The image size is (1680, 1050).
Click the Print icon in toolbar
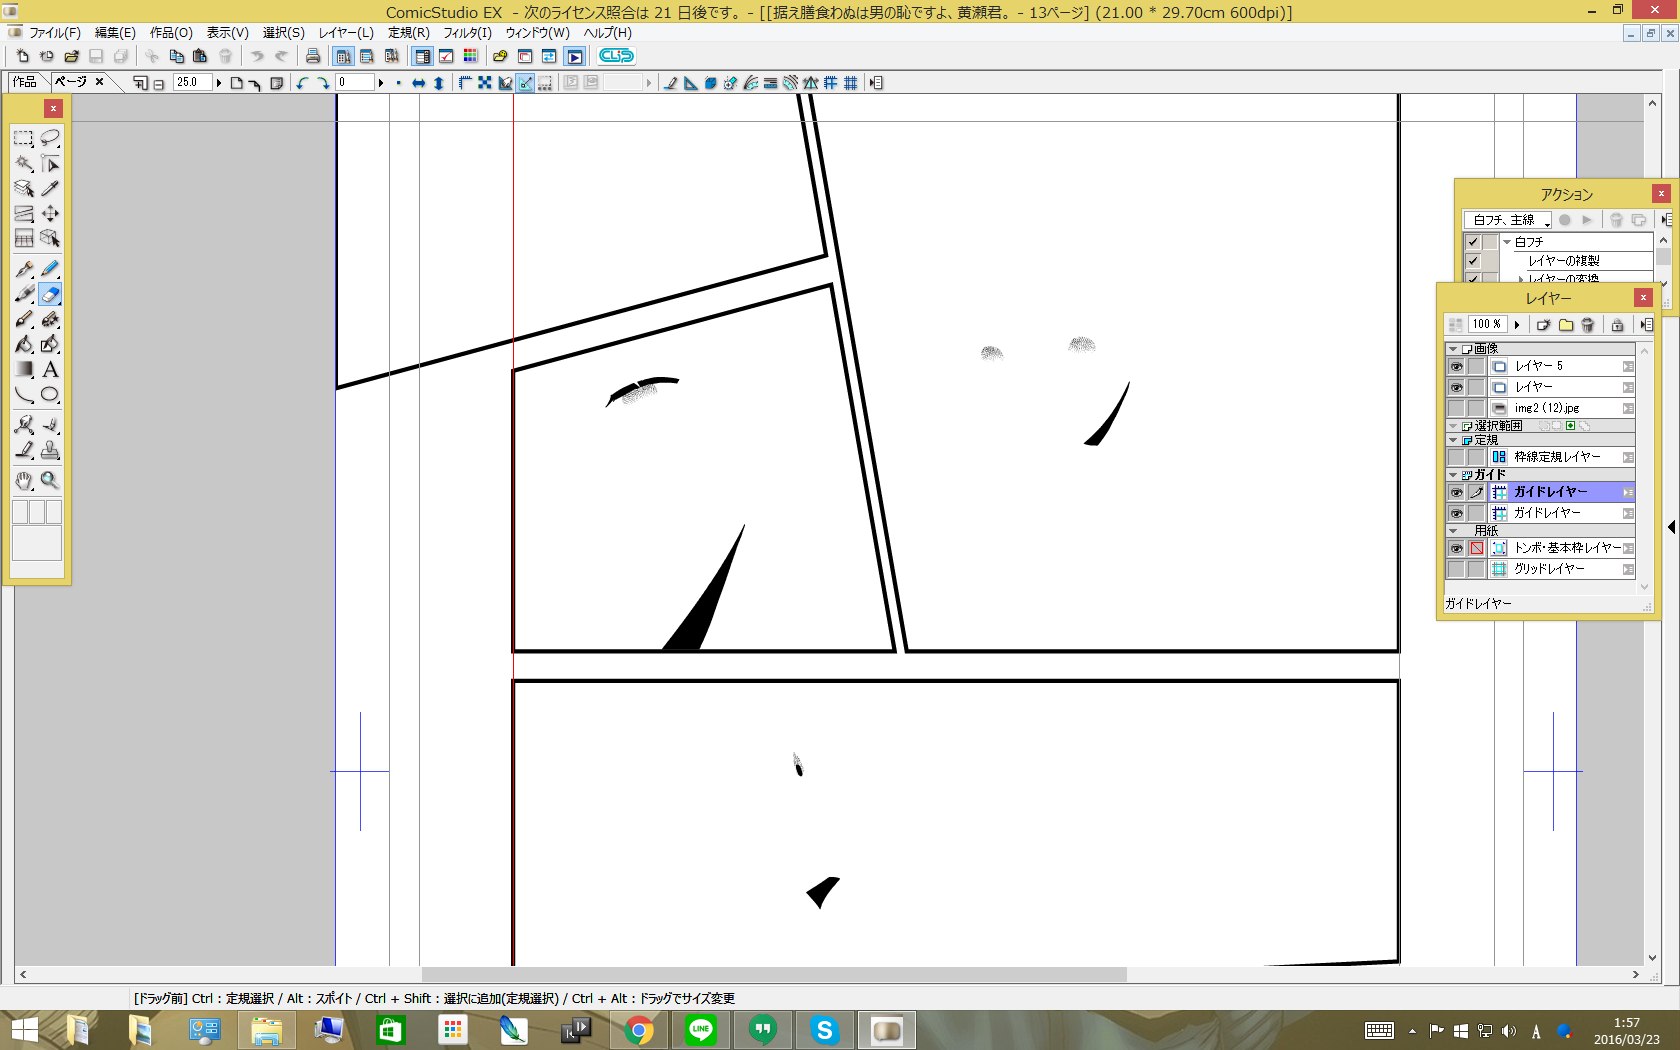point(313,56)
